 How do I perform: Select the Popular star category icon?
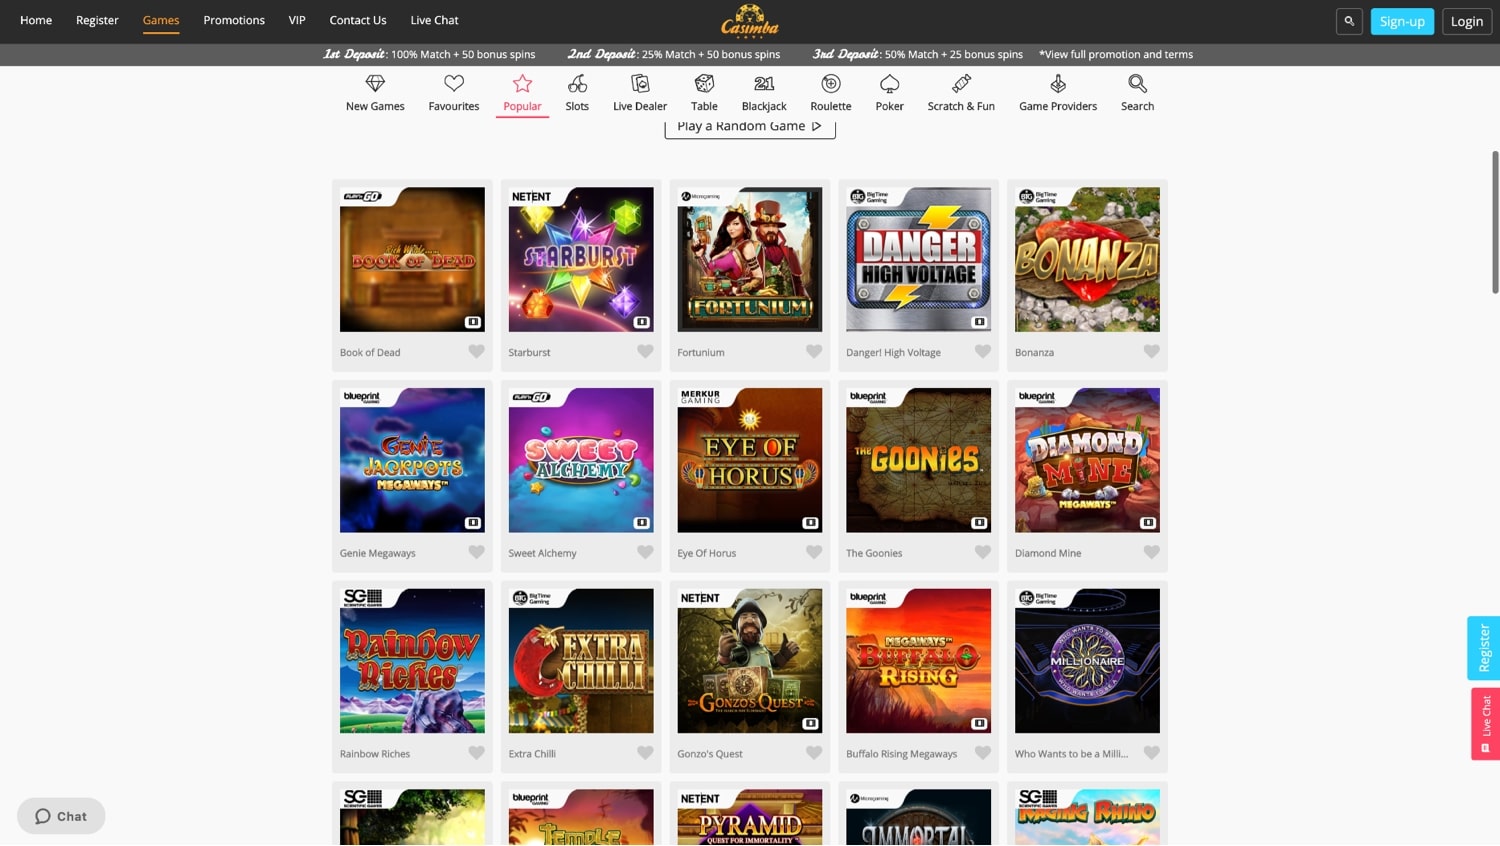(x=522, y=84)
